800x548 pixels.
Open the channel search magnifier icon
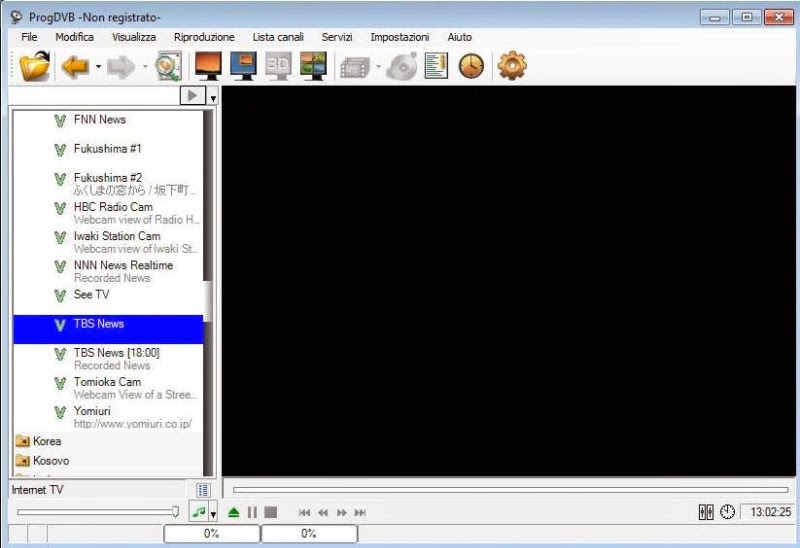click(168, 66)
